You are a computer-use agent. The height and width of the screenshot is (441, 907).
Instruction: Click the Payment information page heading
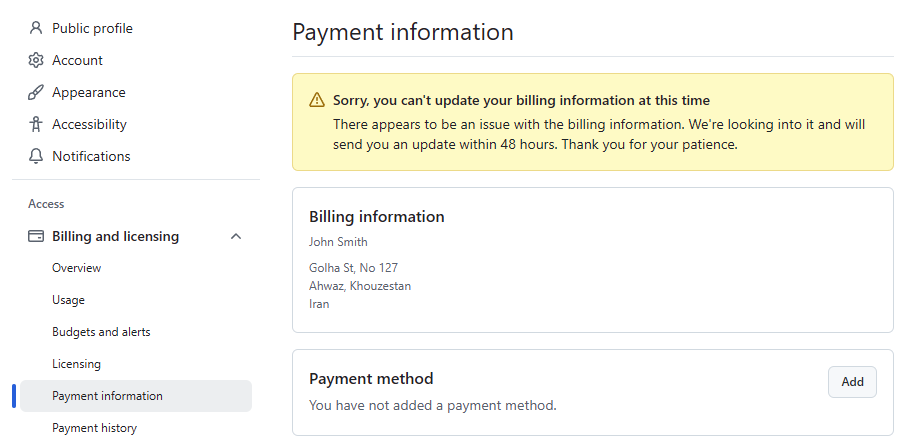pyautogui.click(x=402, y=32)
